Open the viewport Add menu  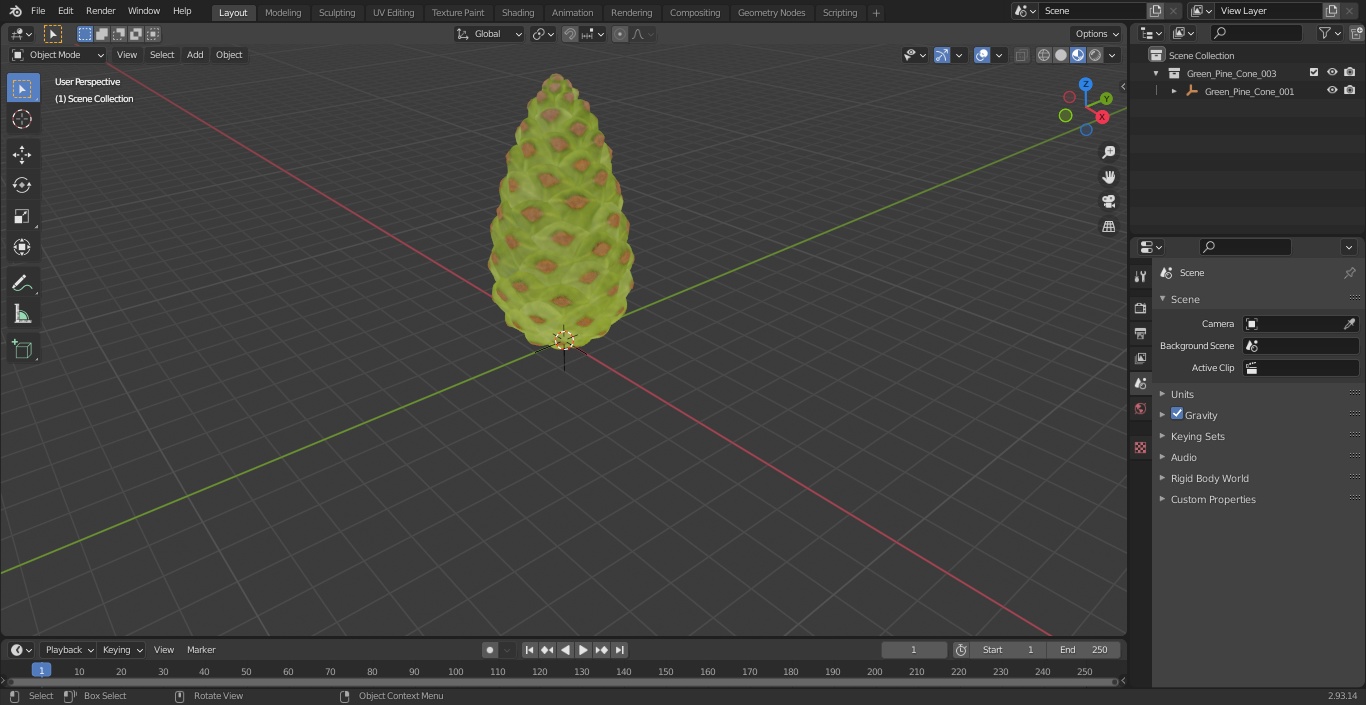pos(195,55)
